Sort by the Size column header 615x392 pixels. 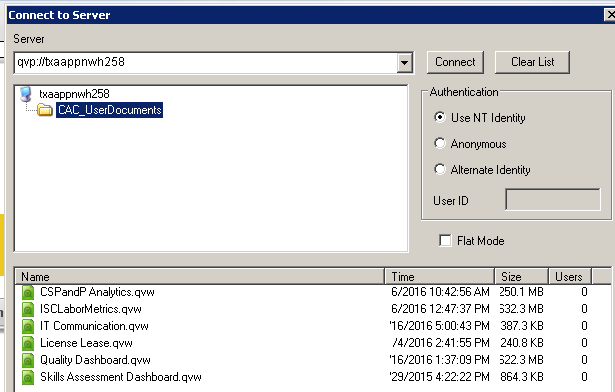521,277
